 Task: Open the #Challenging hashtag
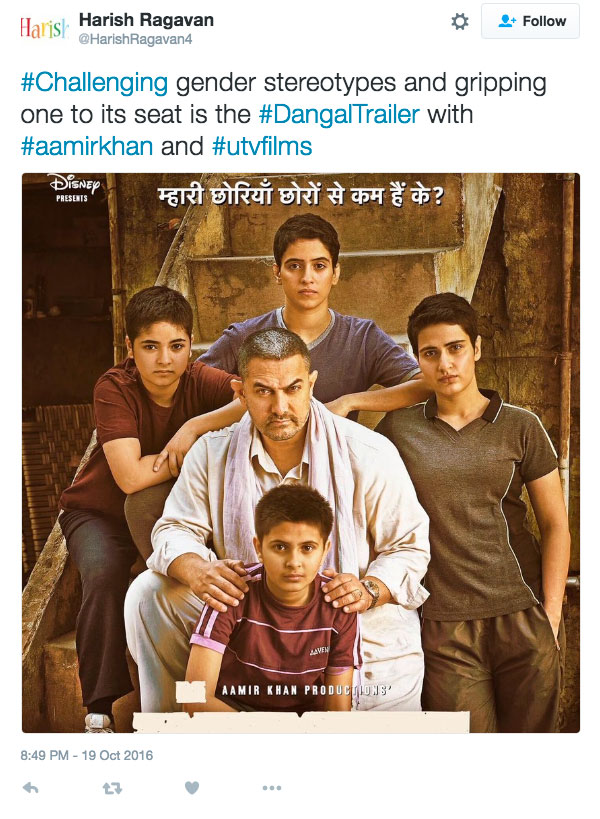[x=94, y=83]
